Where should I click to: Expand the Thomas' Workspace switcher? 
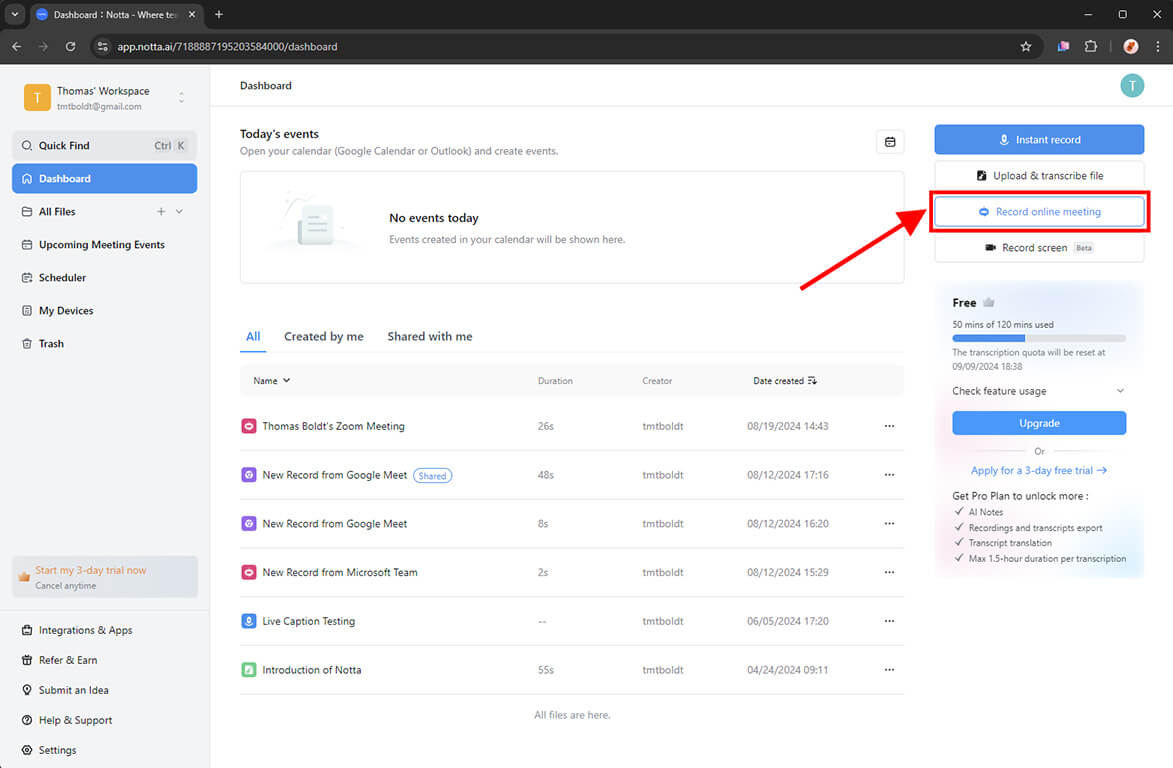pyautogui.click(x=181, y=98)
